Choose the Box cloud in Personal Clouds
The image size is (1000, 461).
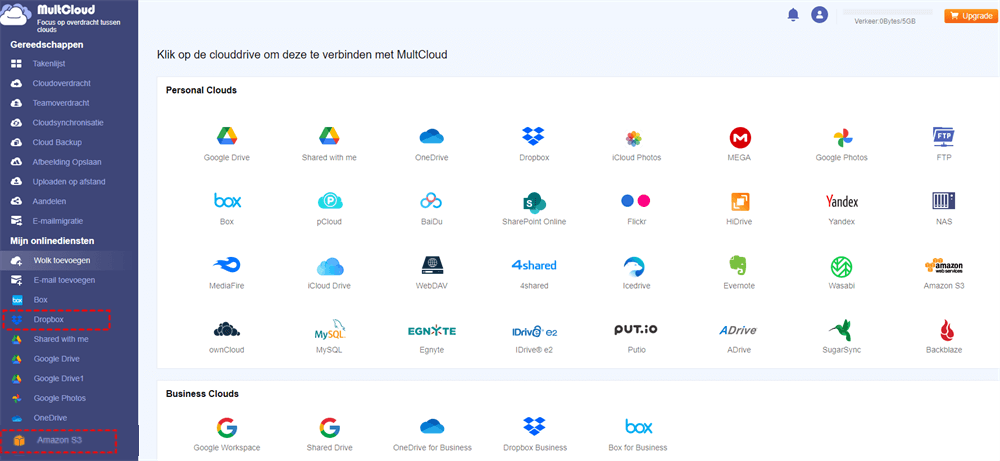(226, 208)
